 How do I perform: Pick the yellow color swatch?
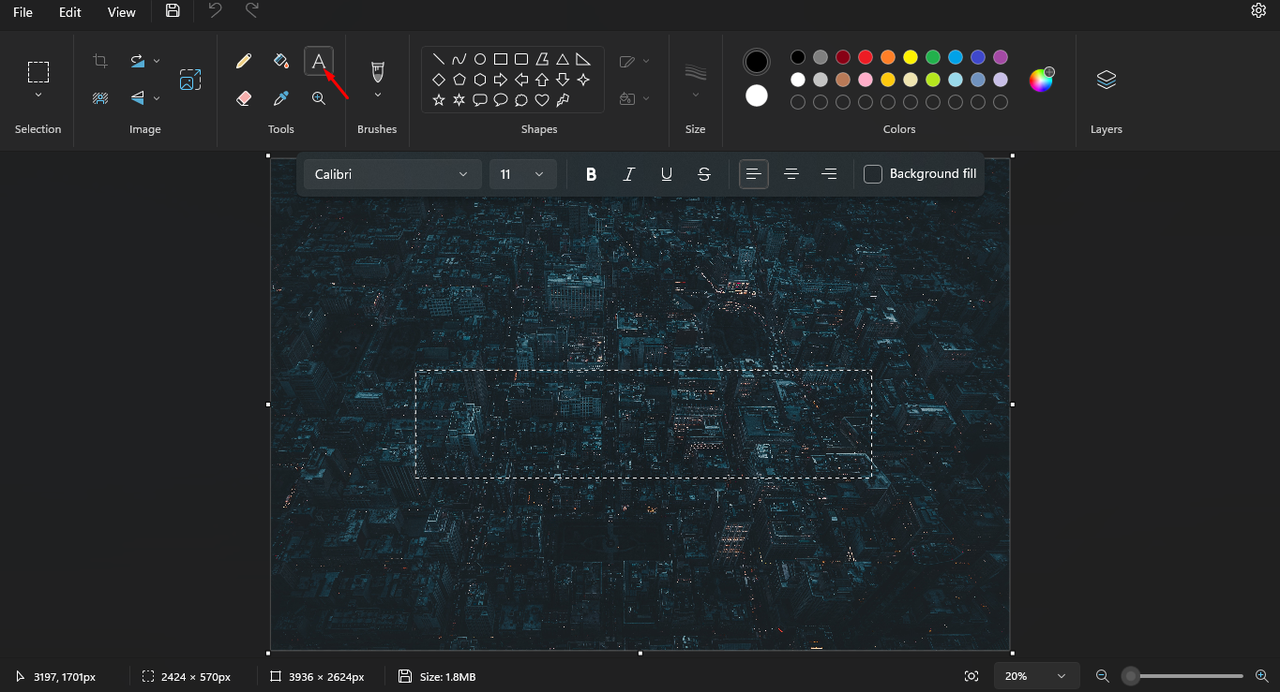[910, 57]
